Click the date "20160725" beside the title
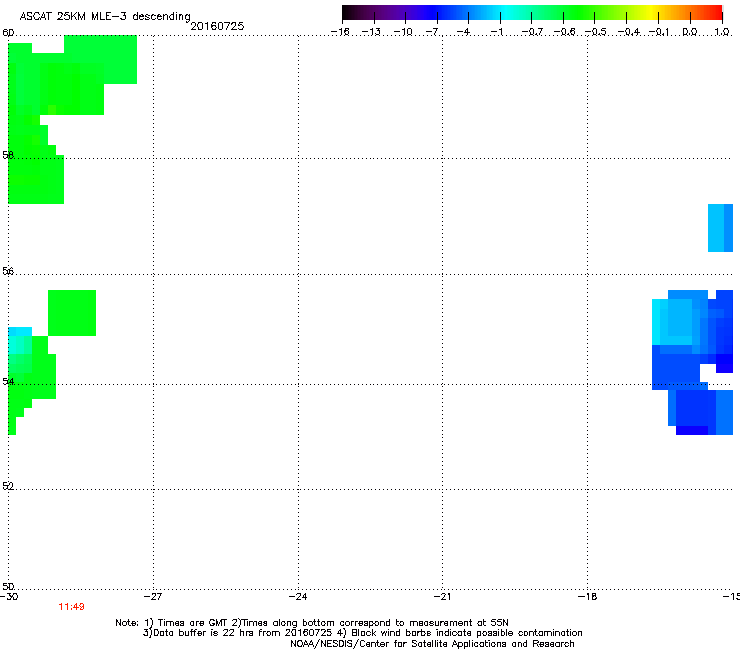 click(x=217, y=26)
